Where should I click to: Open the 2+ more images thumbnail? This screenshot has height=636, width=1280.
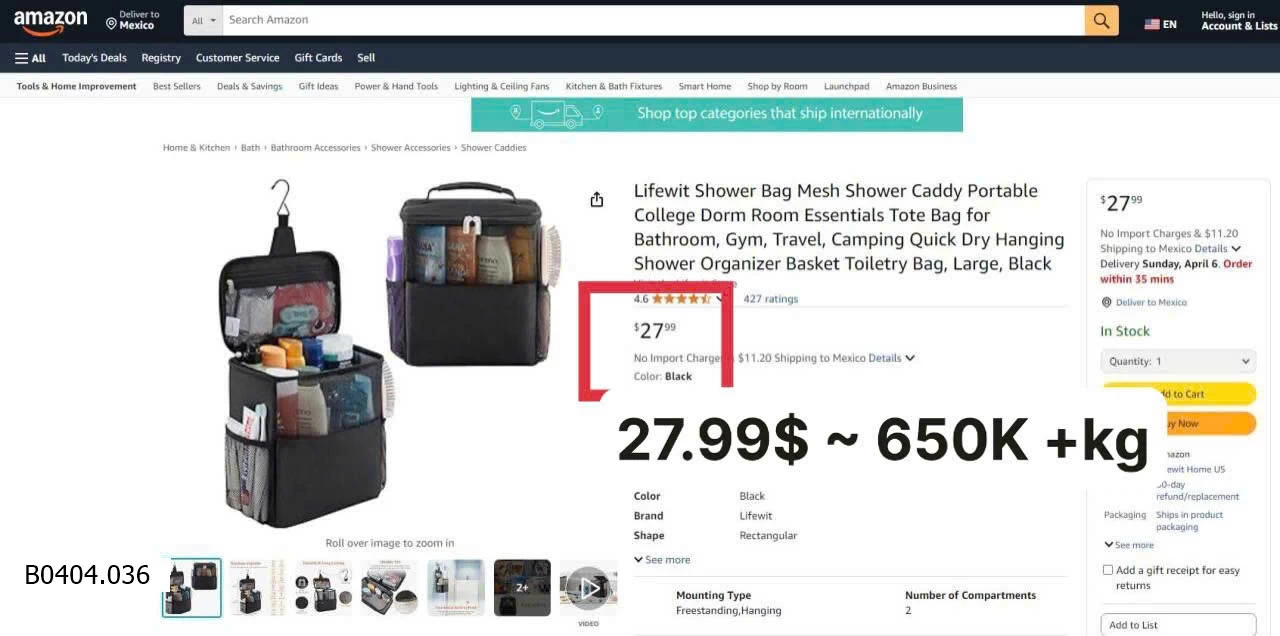click(522, 588)
